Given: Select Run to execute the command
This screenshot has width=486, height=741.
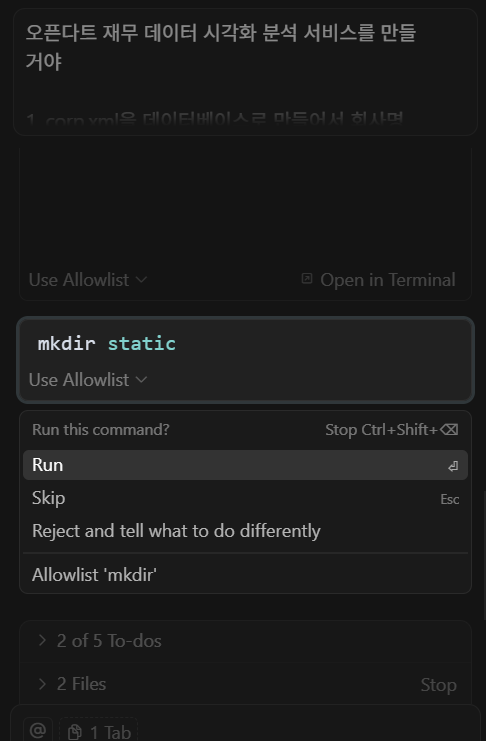Looking at the screenshot, I should point(245,465).
